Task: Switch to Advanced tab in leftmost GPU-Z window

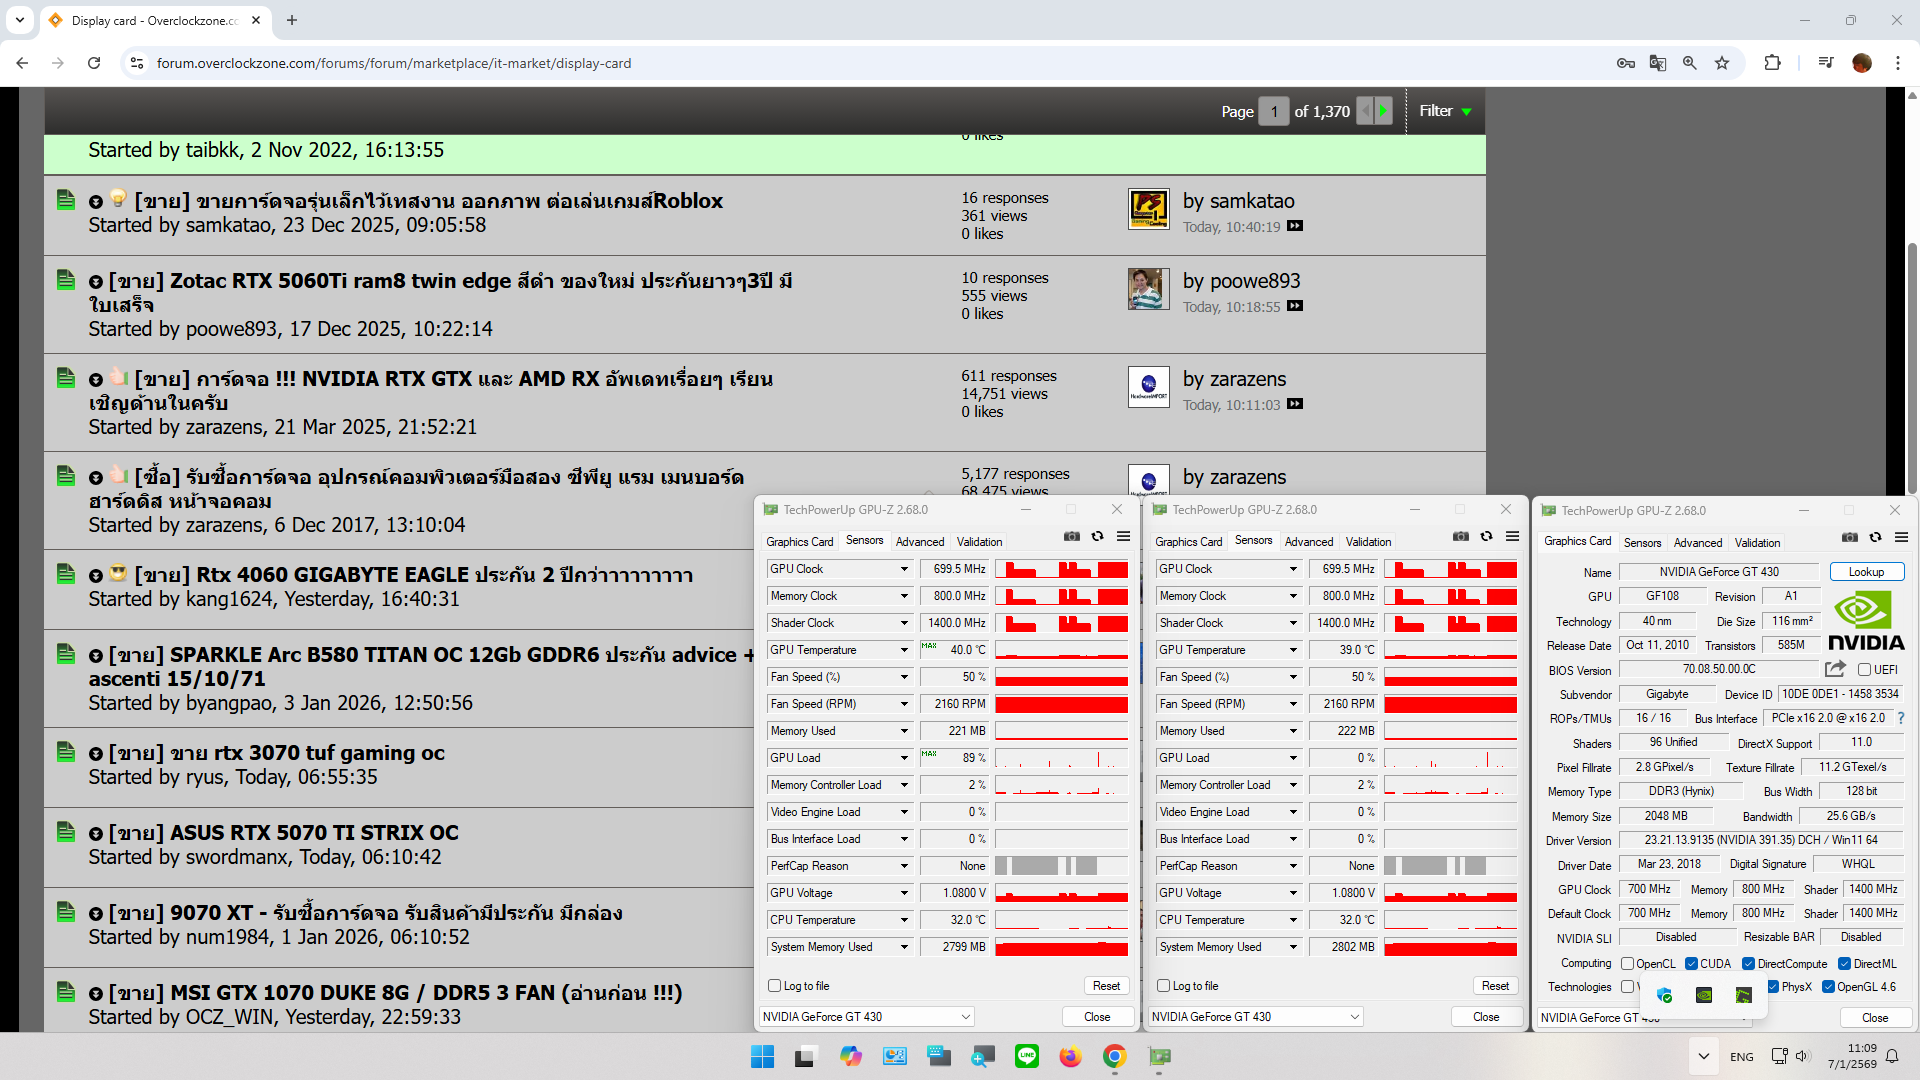Action: 919,542
